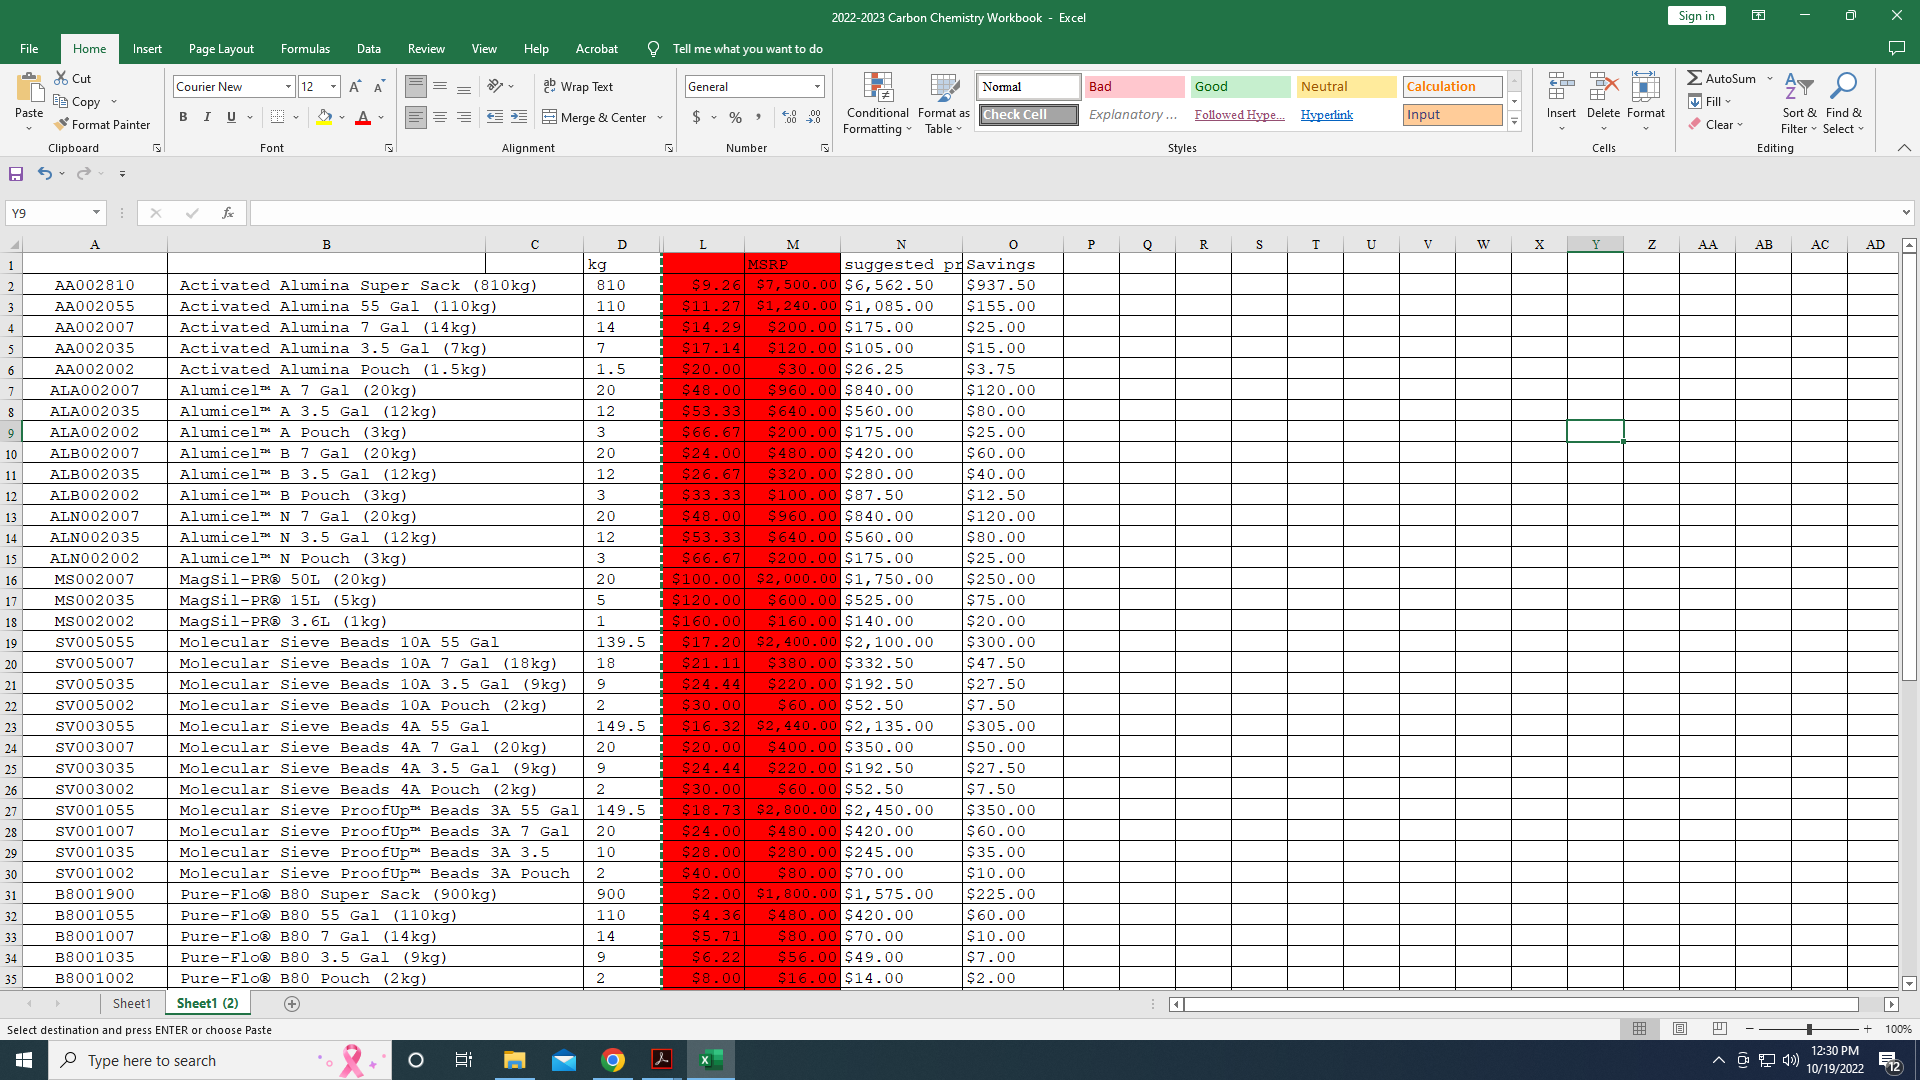Click the Delete cells icon

pos(1603,87)
